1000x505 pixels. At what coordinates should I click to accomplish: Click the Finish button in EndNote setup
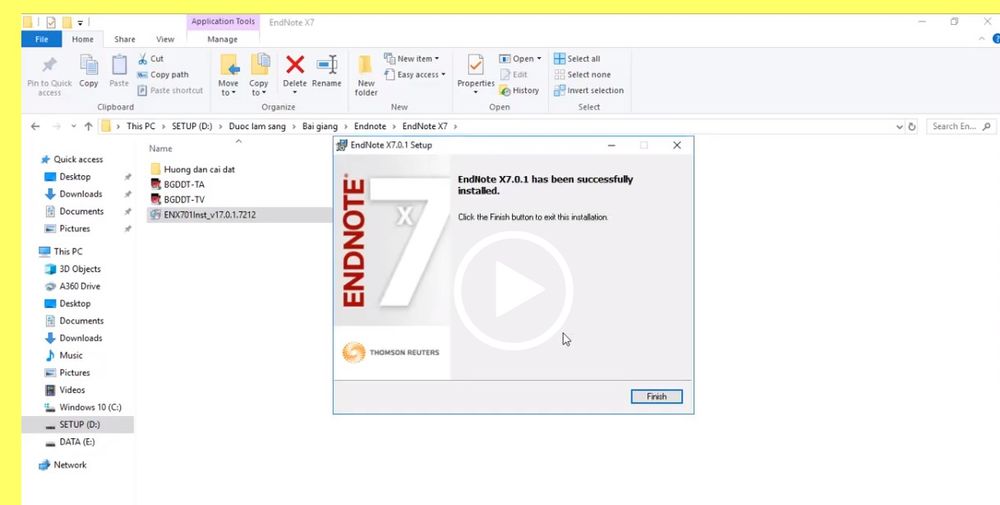click(x=656, y=397)
